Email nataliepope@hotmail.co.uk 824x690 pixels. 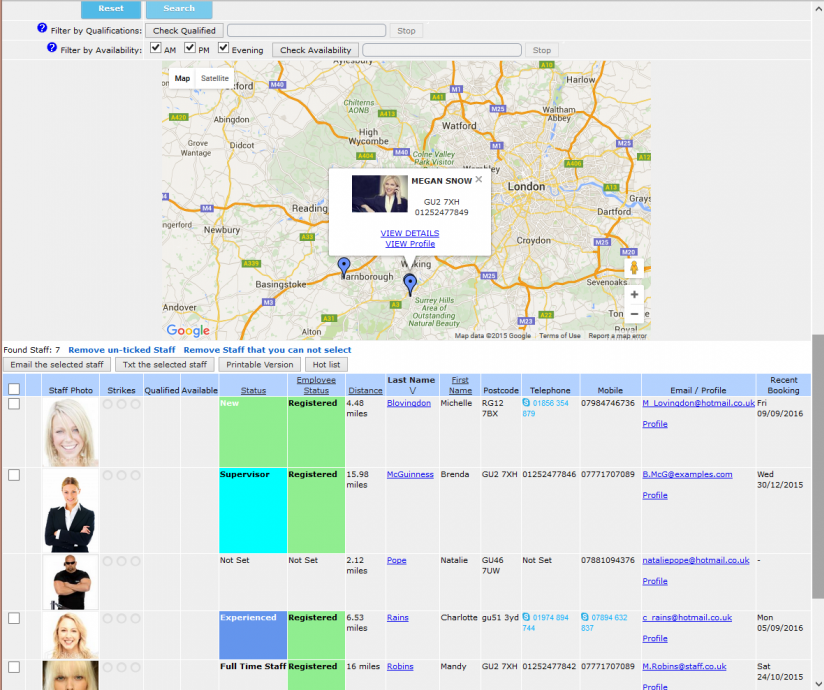point(696,561)
